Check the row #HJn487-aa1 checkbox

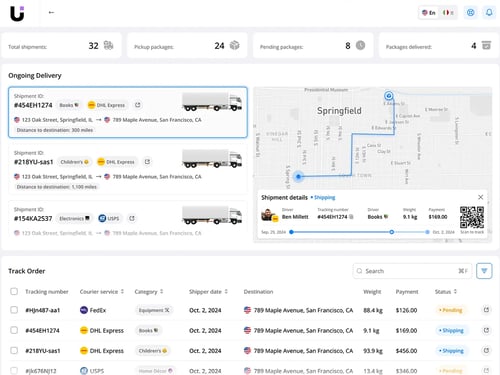(14, 310)
